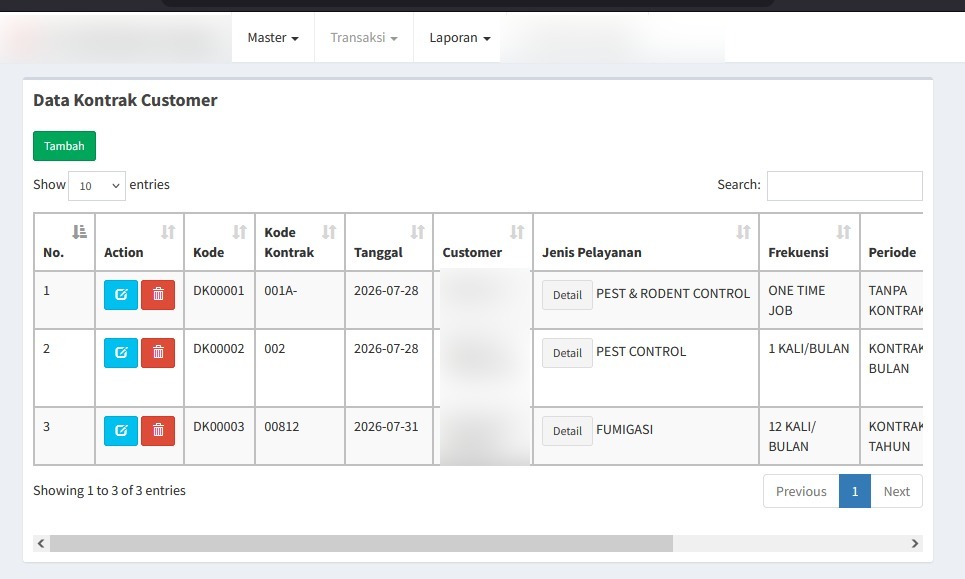Sort table by No. column icon

[79, 232]
